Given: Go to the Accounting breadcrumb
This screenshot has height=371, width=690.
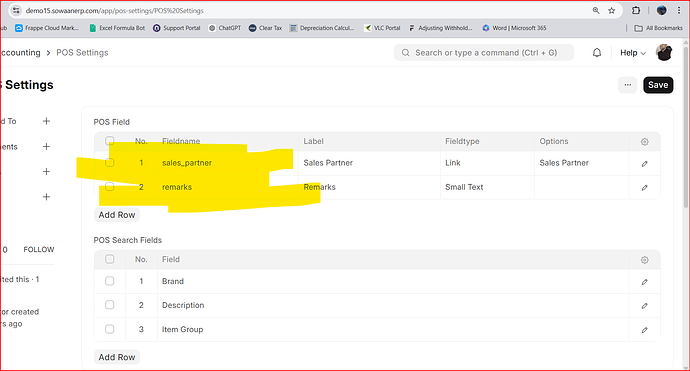Looking at the screenshot, I should coord(20,52).
